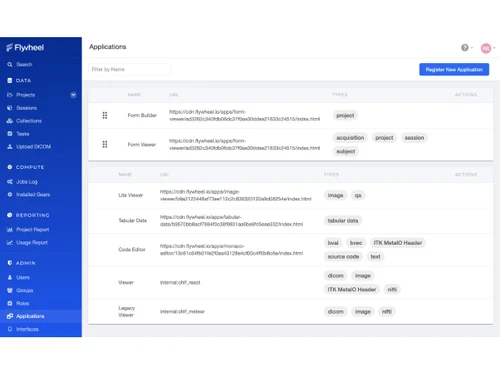
Task: Click the tabular data tag
Action: pos(343,221)
